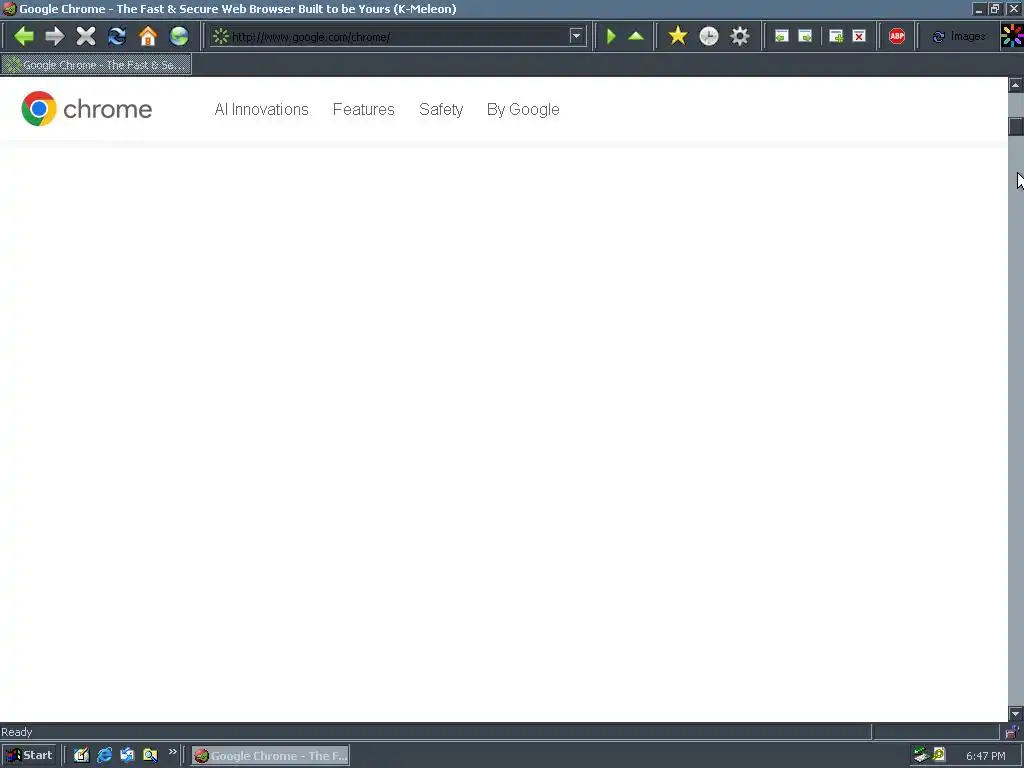Go forward with the gray right arrow
The image size is (1024, 768).
point(55,36)
